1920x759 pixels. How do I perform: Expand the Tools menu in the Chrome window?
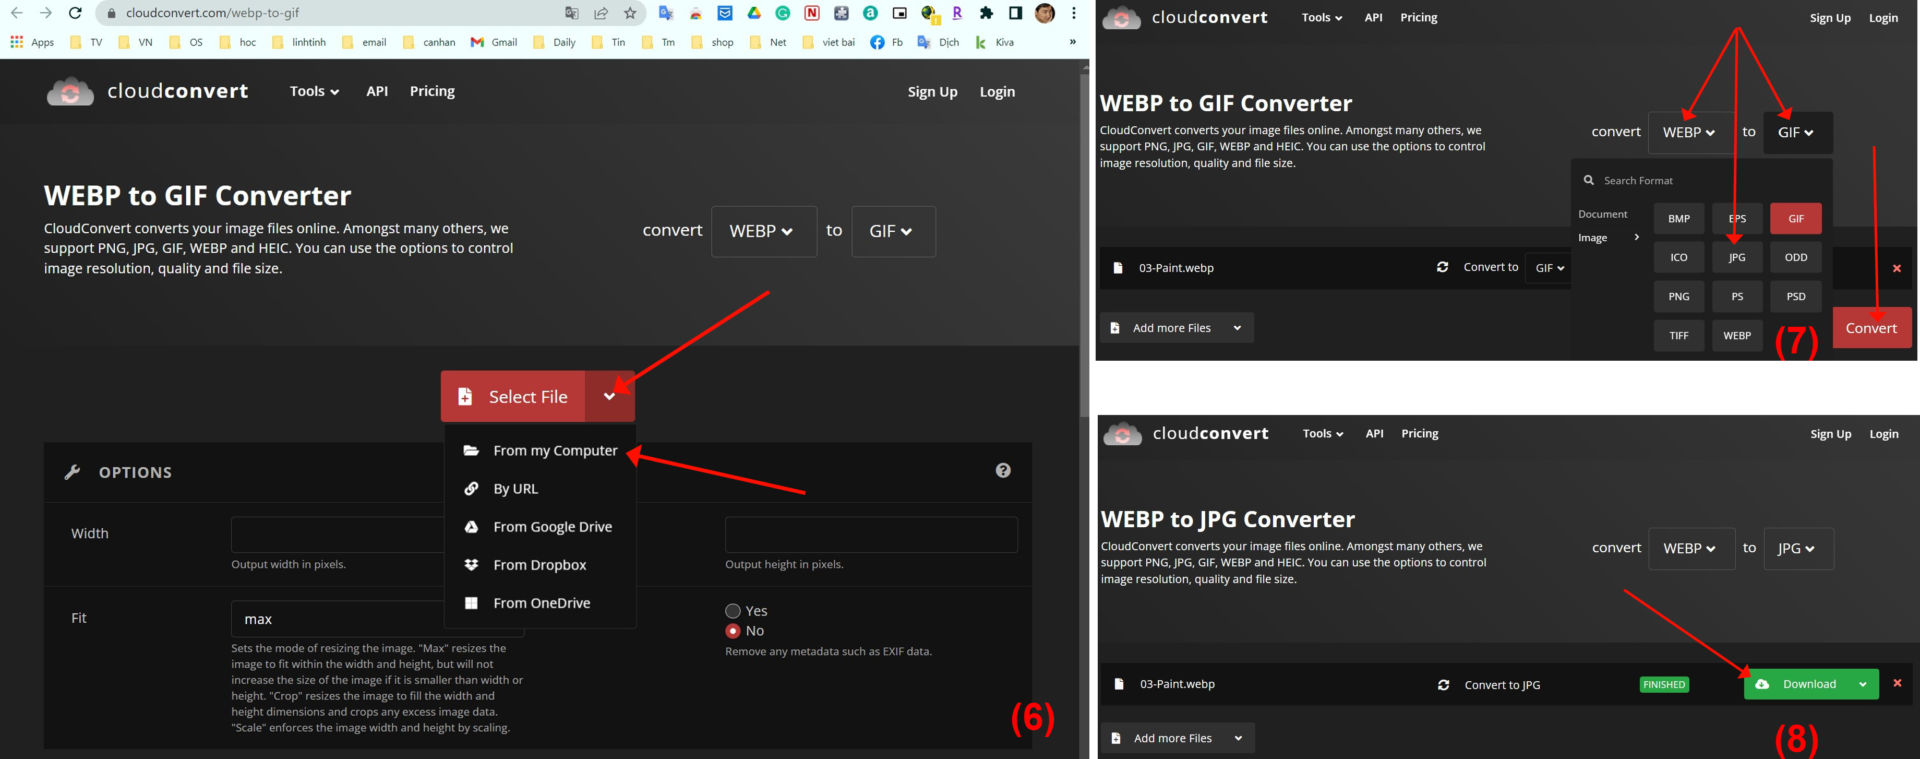[x=314, y=91]
